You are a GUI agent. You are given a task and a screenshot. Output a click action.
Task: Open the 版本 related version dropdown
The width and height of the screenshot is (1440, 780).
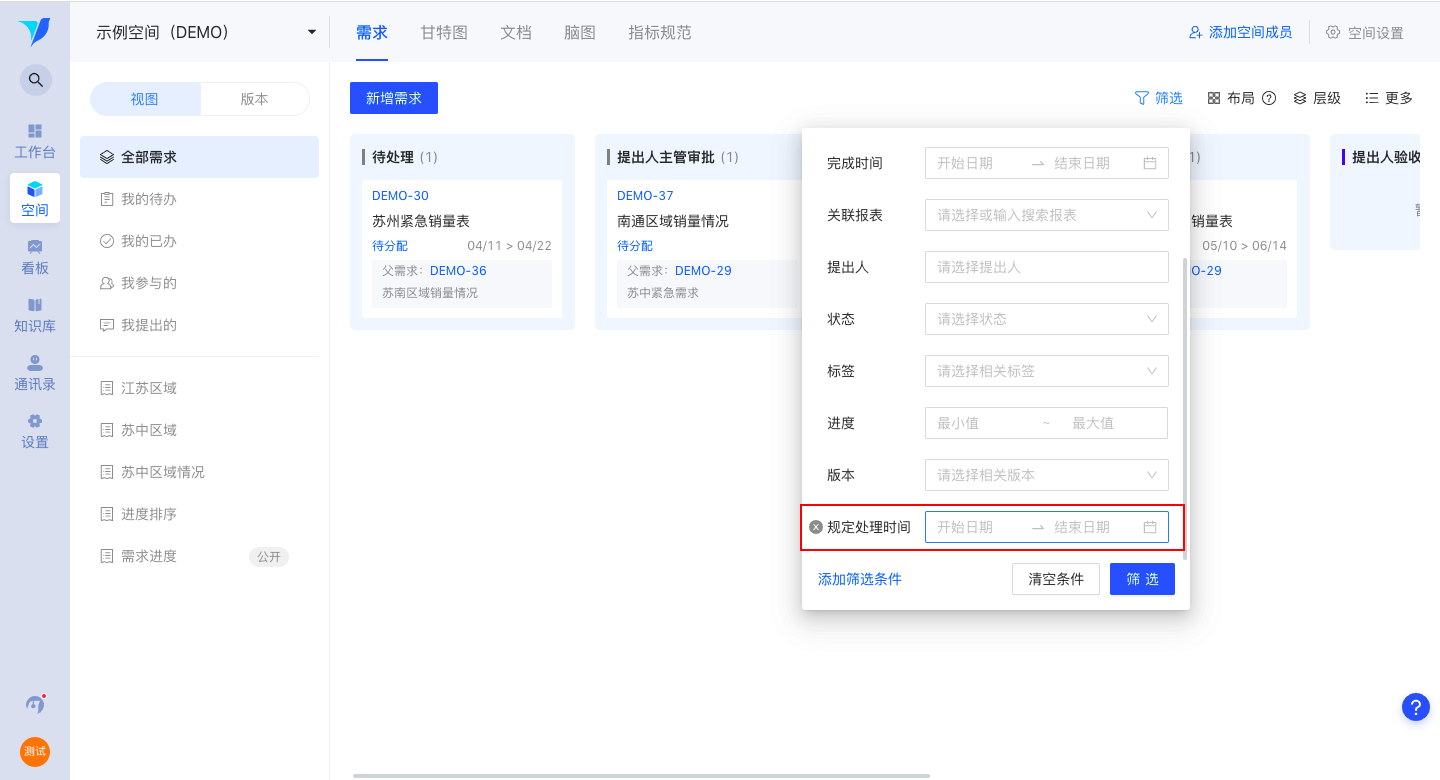tap(1046, 475)
